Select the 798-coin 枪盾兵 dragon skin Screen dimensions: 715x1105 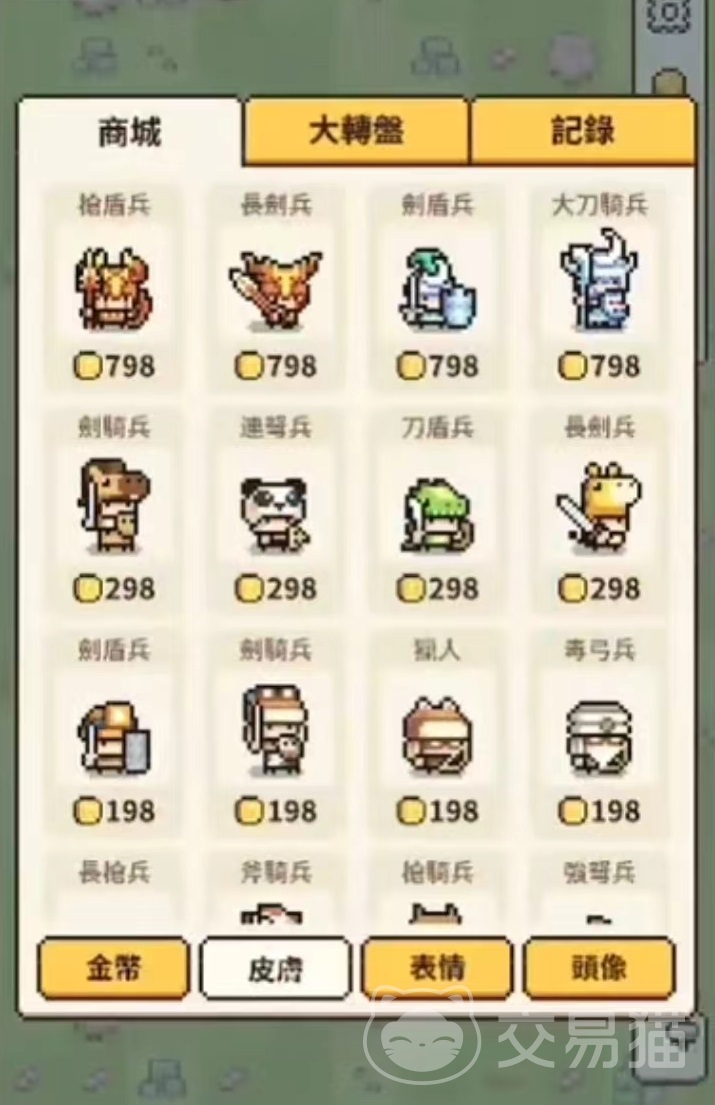point(114,289)
